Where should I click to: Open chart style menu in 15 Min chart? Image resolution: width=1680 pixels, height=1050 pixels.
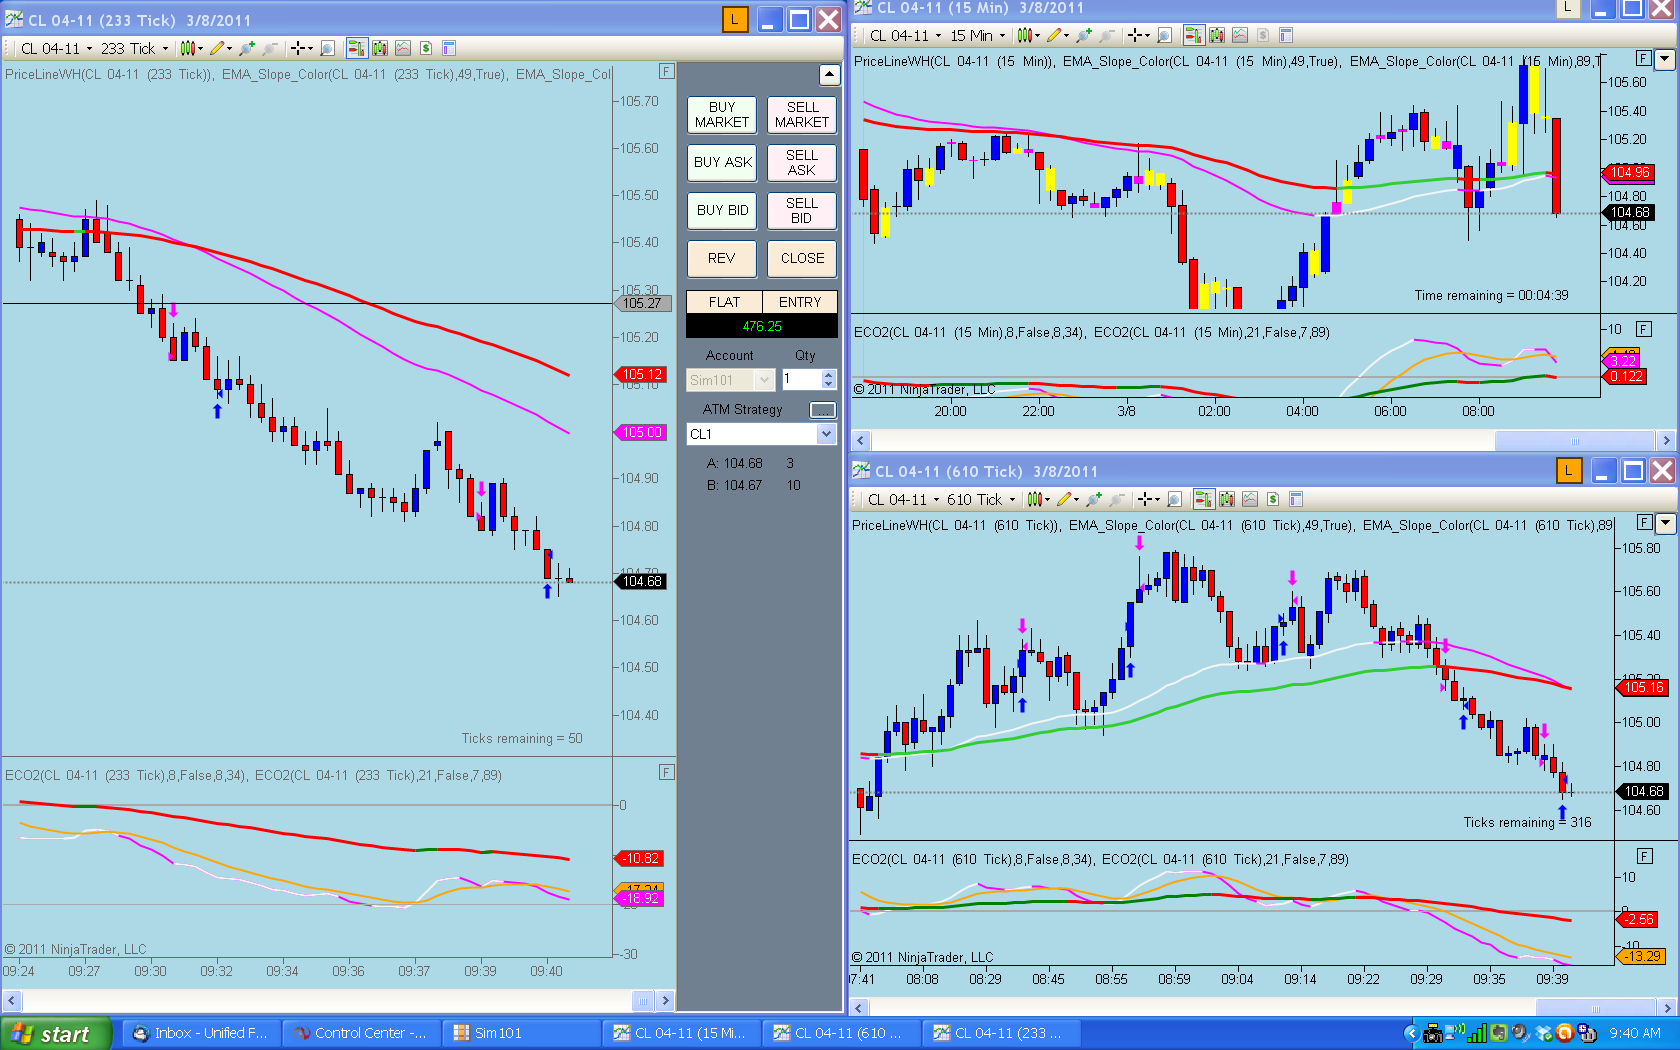(1029, 36)
